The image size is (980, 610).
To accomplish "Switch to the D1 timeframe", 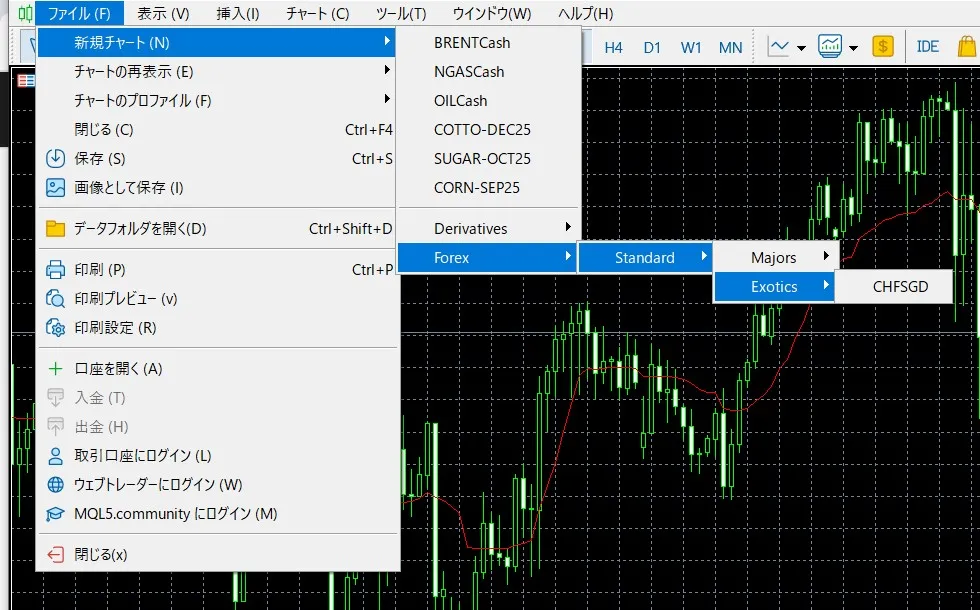I will 652,47.
